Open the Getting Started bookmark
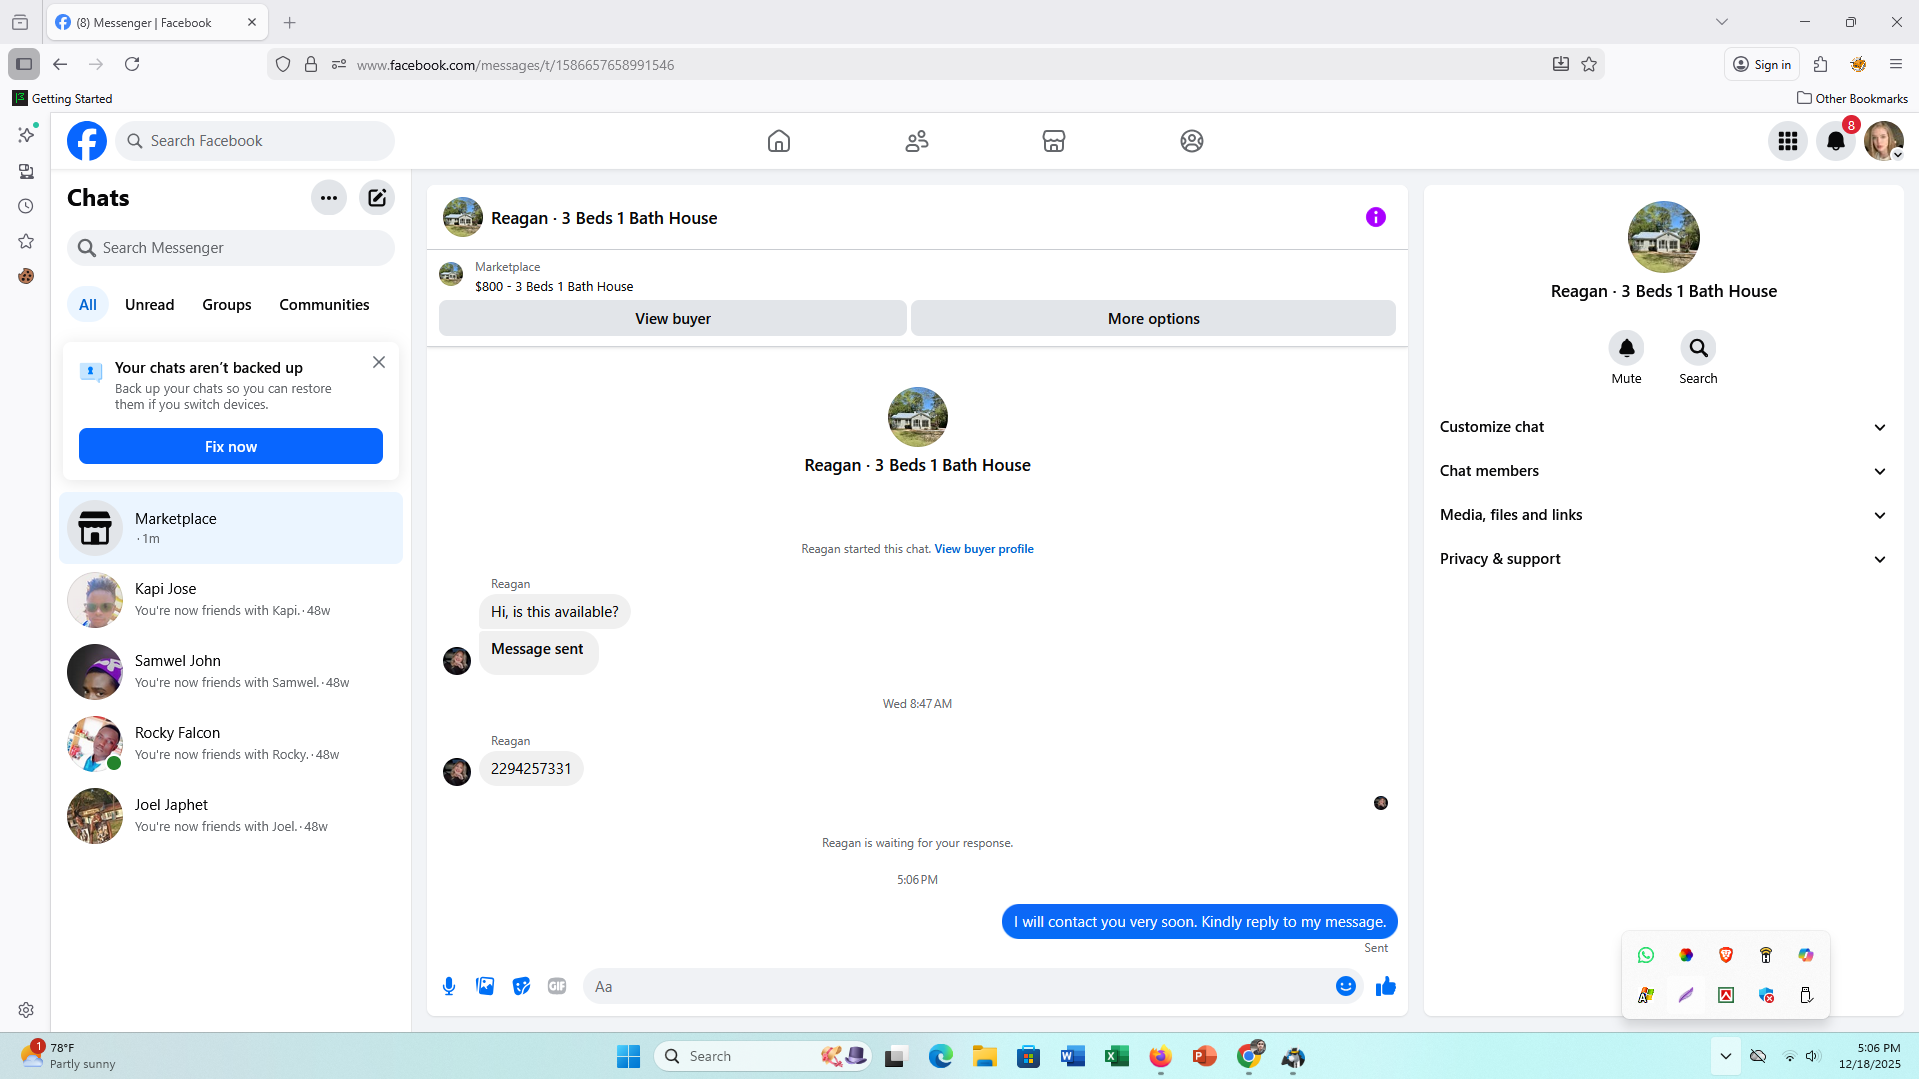The height and width of the screenshot is (1079, 1919). coord(62,99)
